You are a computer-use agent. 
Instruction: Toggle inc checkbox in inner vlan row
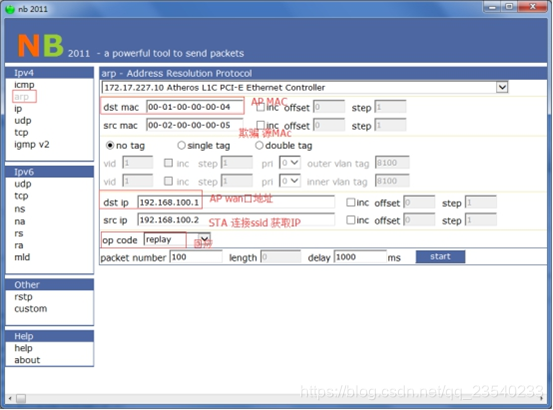coord(169,181)
